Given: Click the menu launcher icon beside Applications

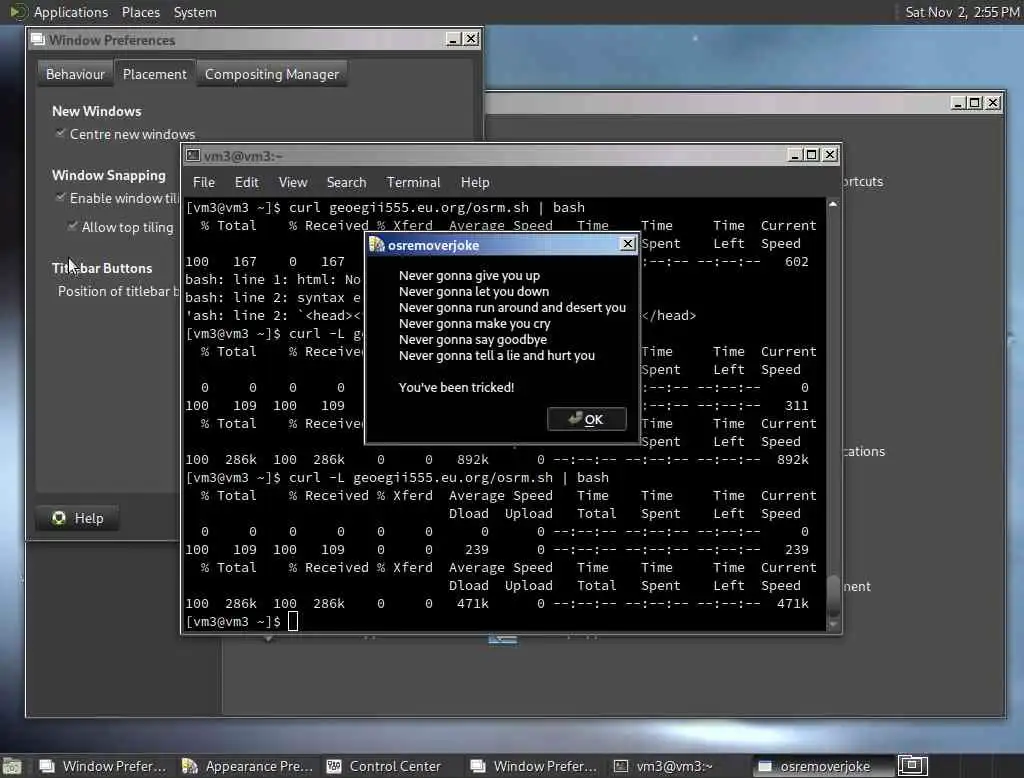Looking at the screenshot, I should pos(18,12).
